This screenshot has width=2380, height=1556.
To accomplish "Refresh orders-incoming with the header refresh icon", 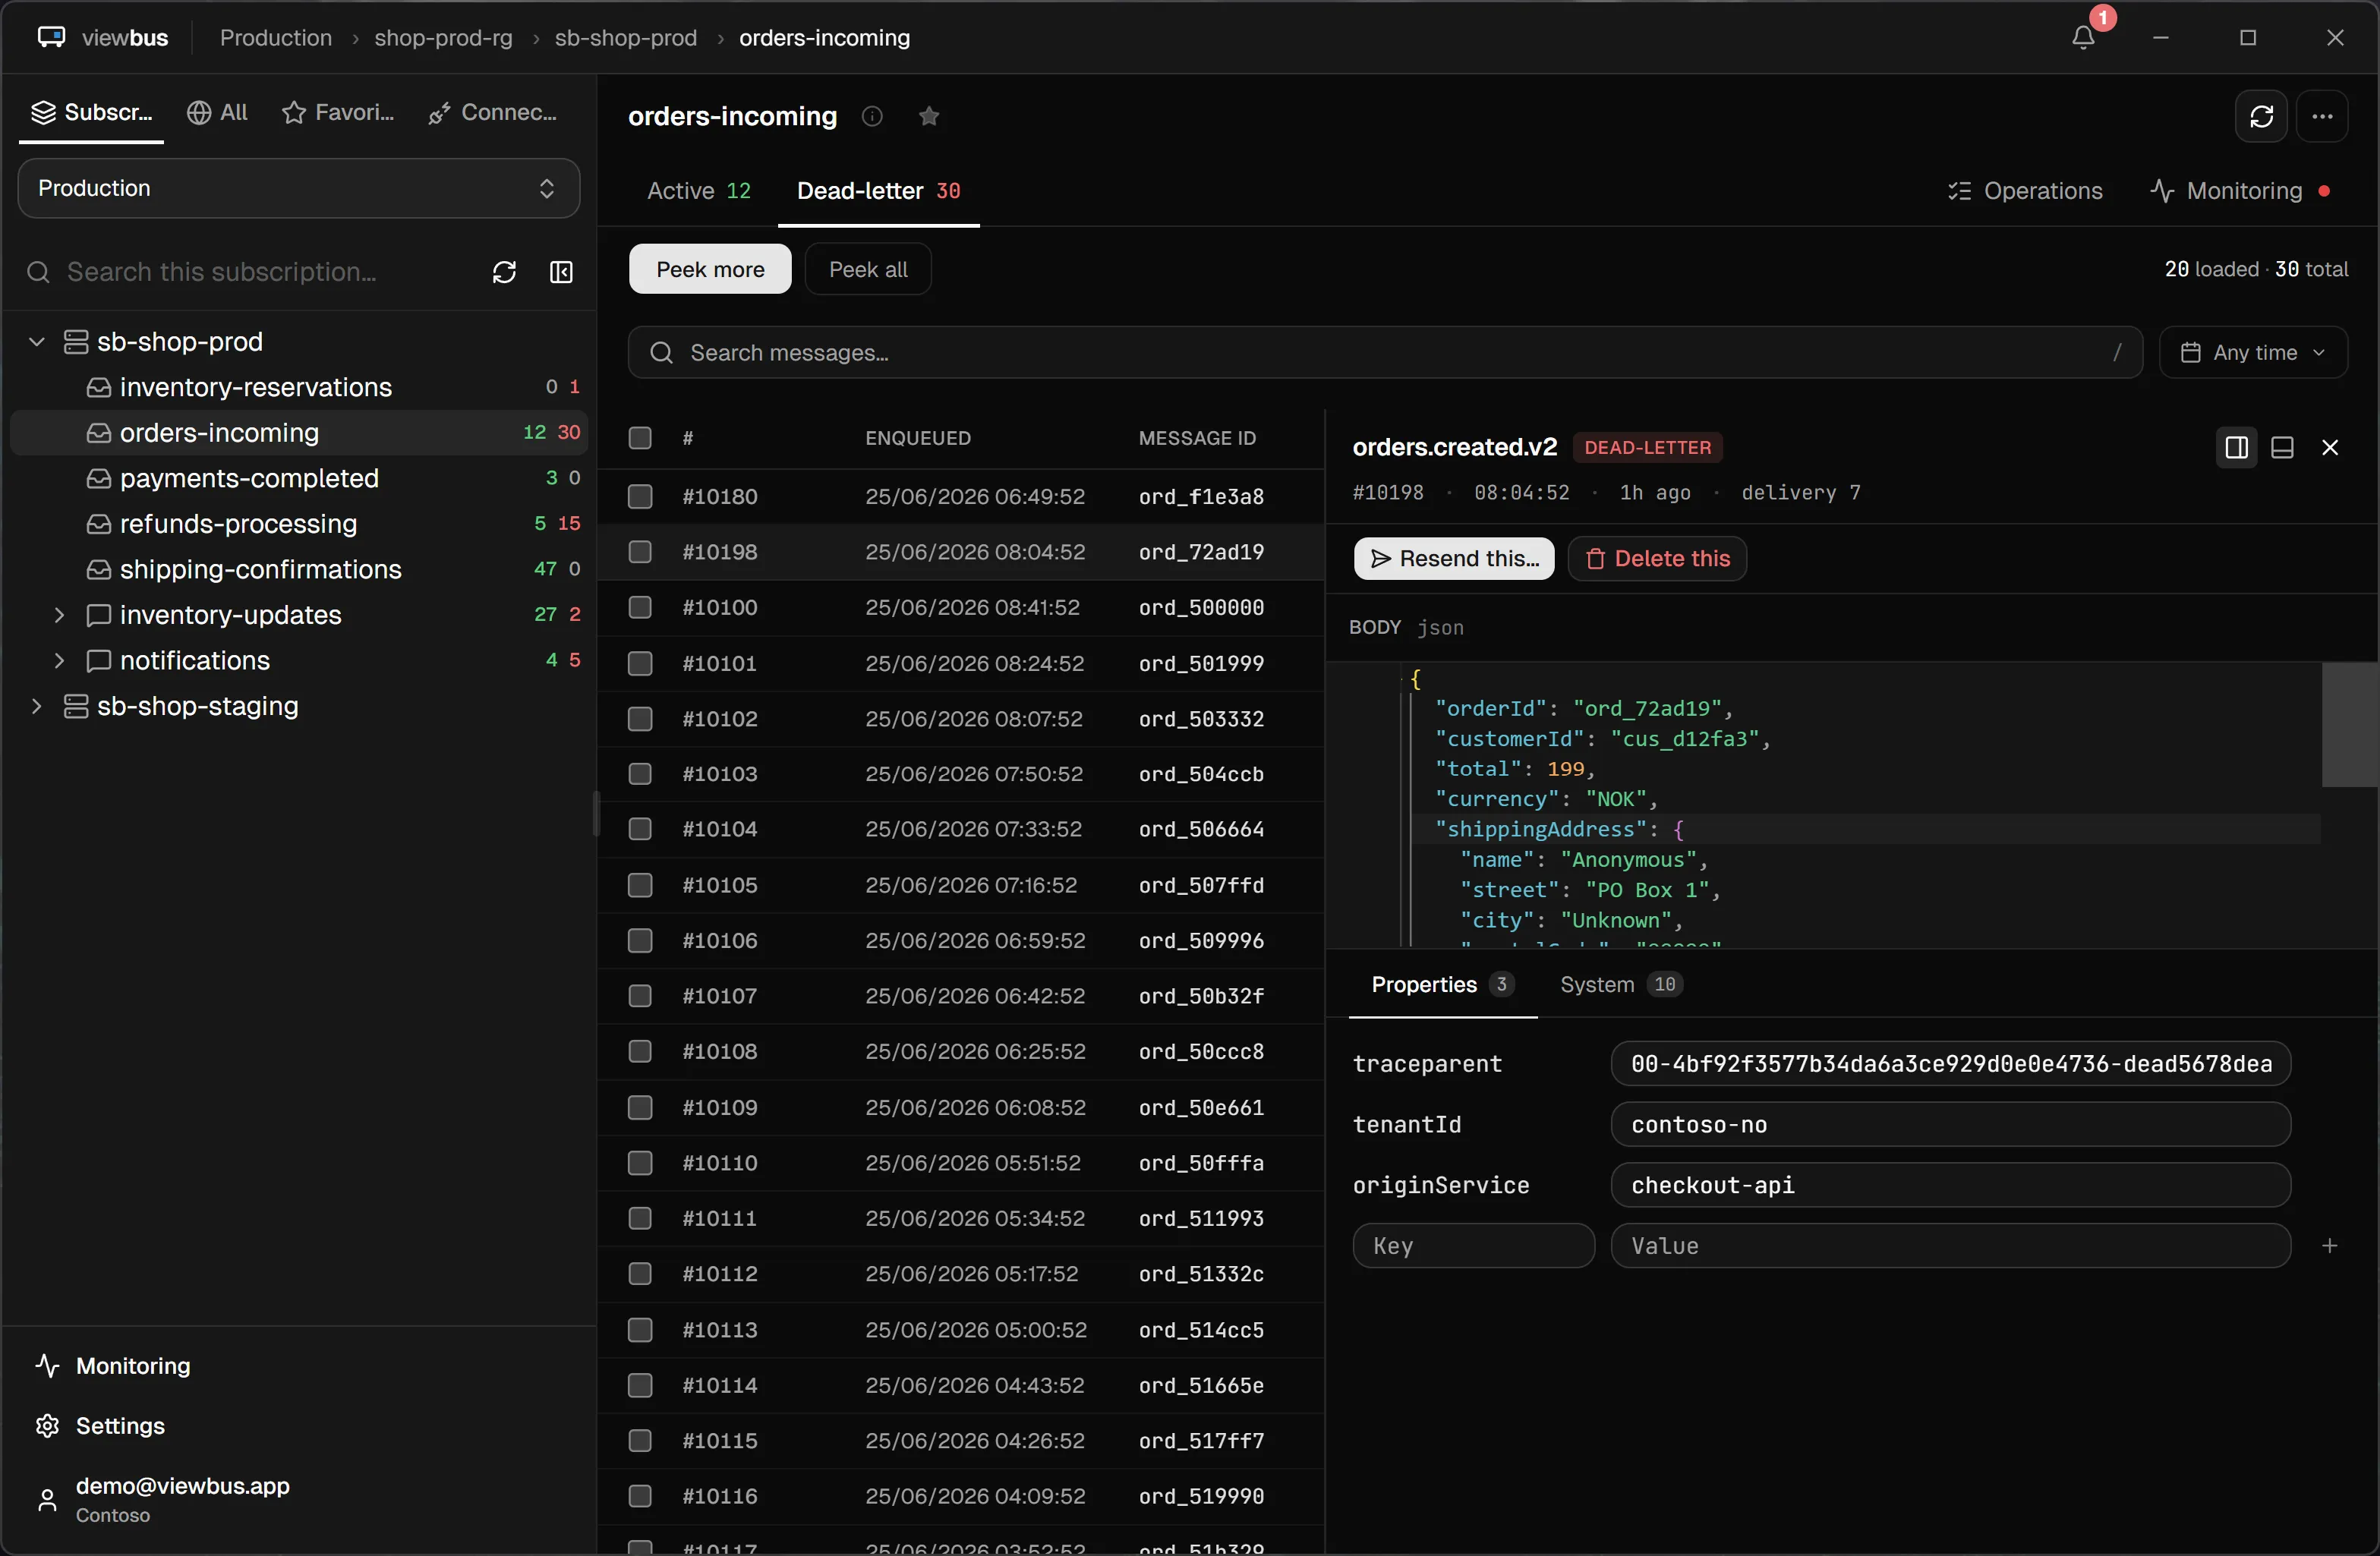I will [2261, 117].
